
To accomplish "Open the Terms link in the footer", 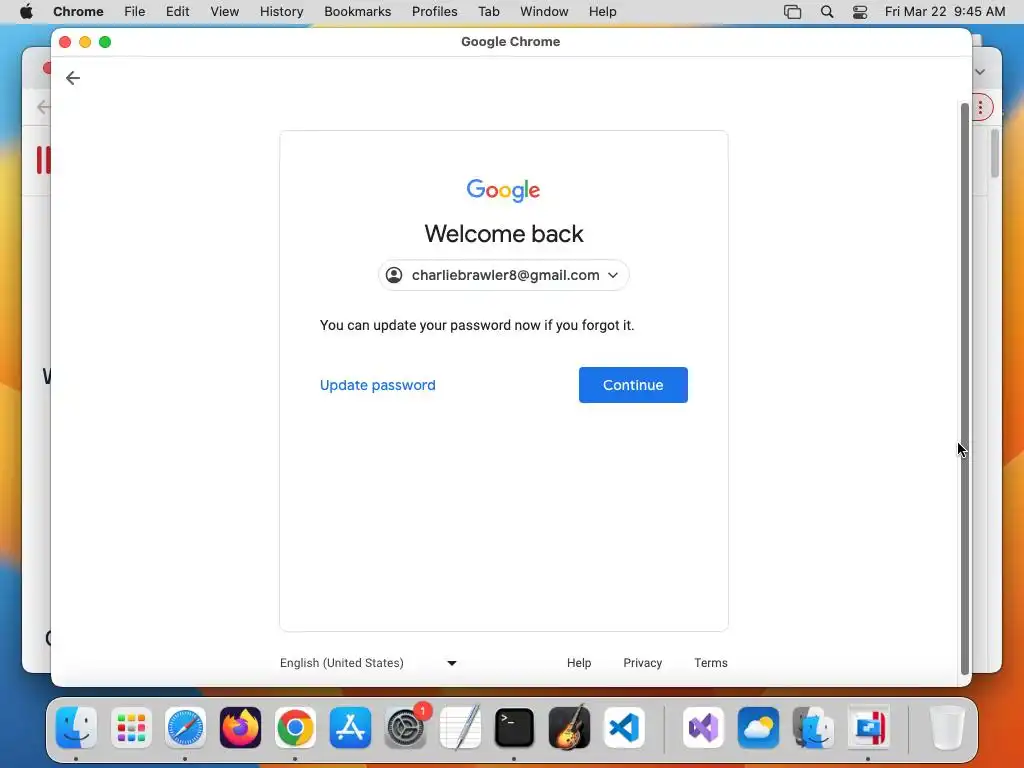I will (x=711, y=663).
